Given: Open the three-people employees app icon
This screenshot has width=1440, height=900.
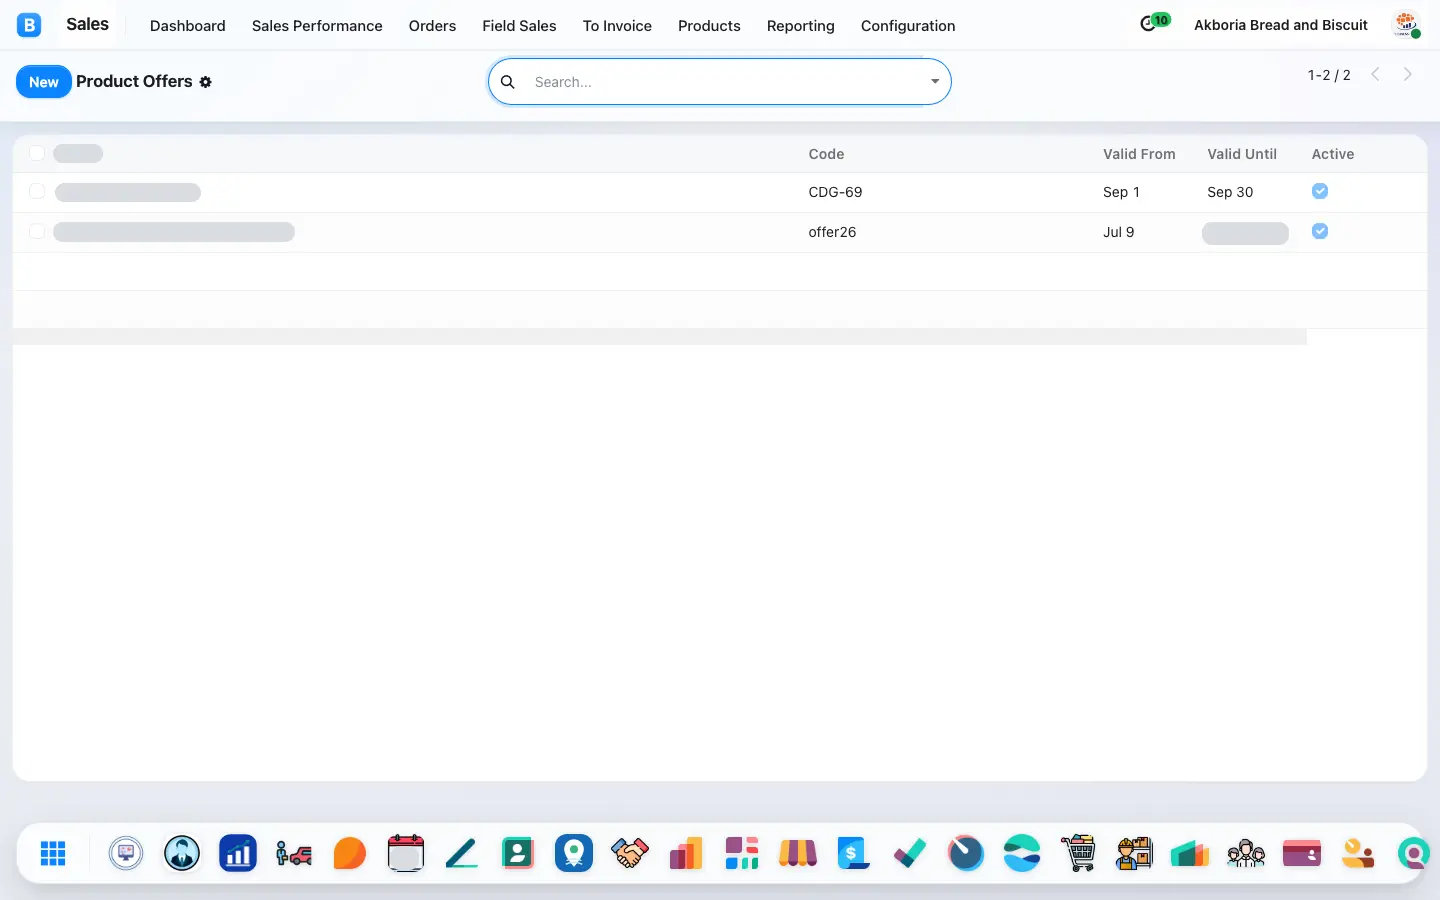Looking at the screenshot, I should pyautogui.click(x=1246, y=853).
